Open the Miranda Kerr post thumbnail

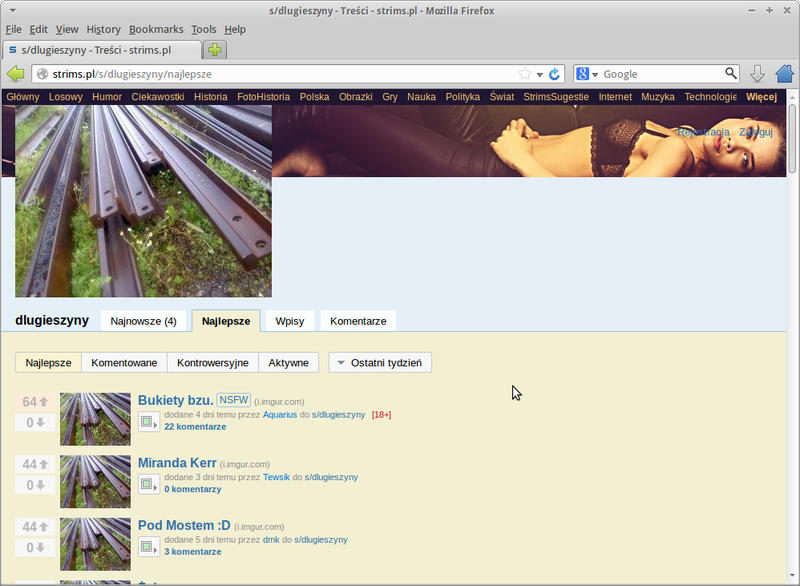click(x=95, y=481)
